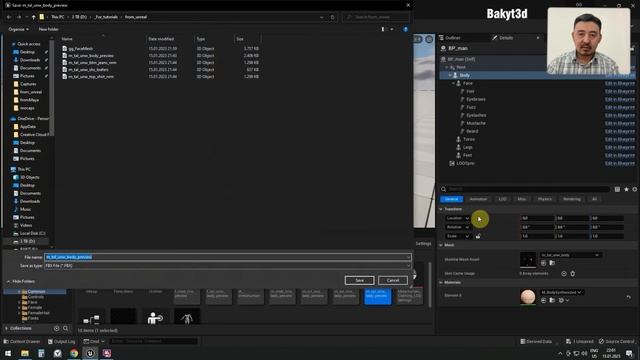Select the pg_FaceMesh file
Viewport: 640px width, 360px height.
point(80,49)
